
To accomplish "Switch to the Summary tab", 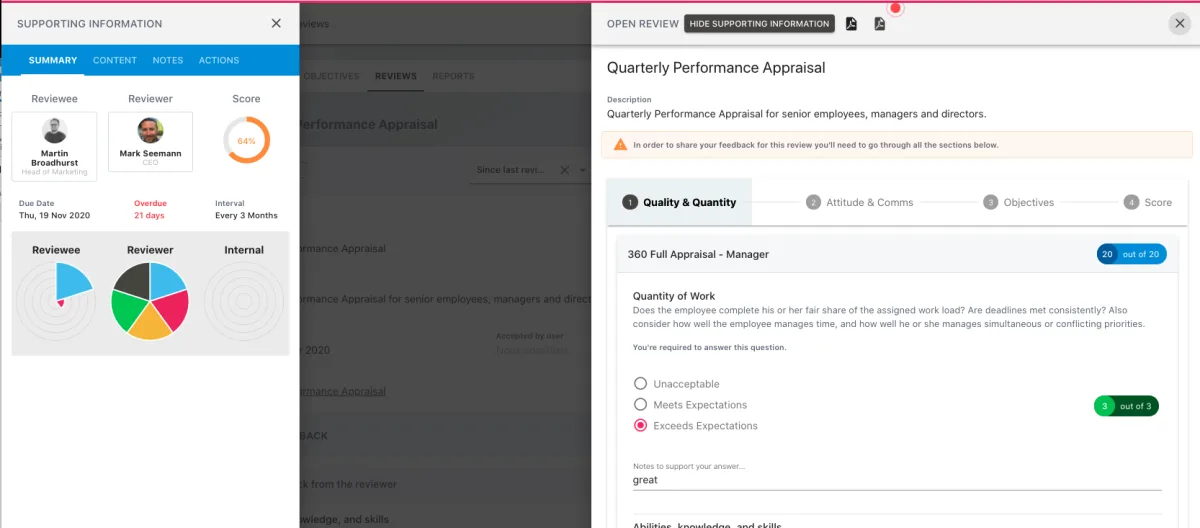I will pyautogui.click(x=53, y=60).
